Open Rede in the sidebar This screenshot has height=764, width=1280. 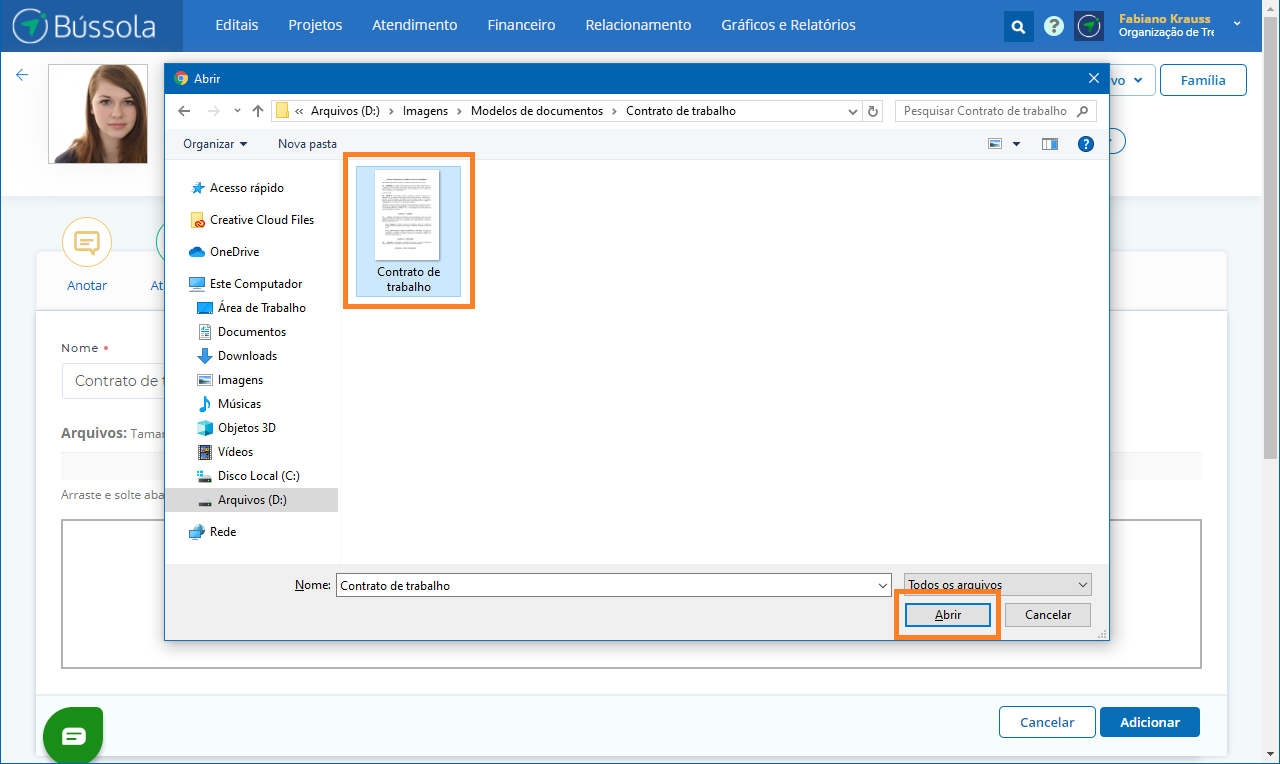tap(213, 532)
